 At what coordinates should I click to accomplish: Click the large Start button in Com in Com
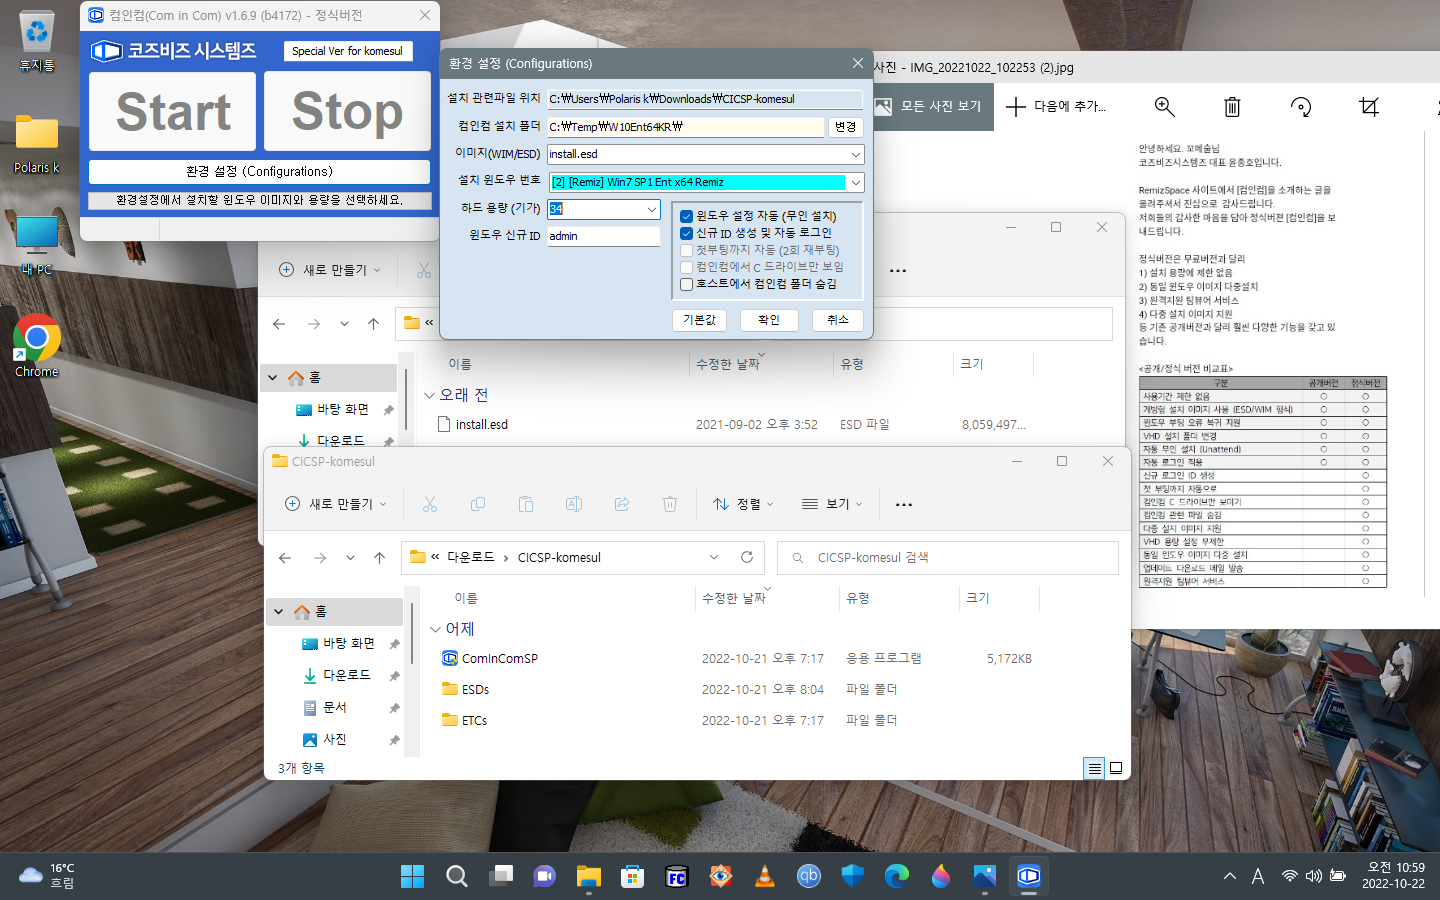[x=173, y=111]
